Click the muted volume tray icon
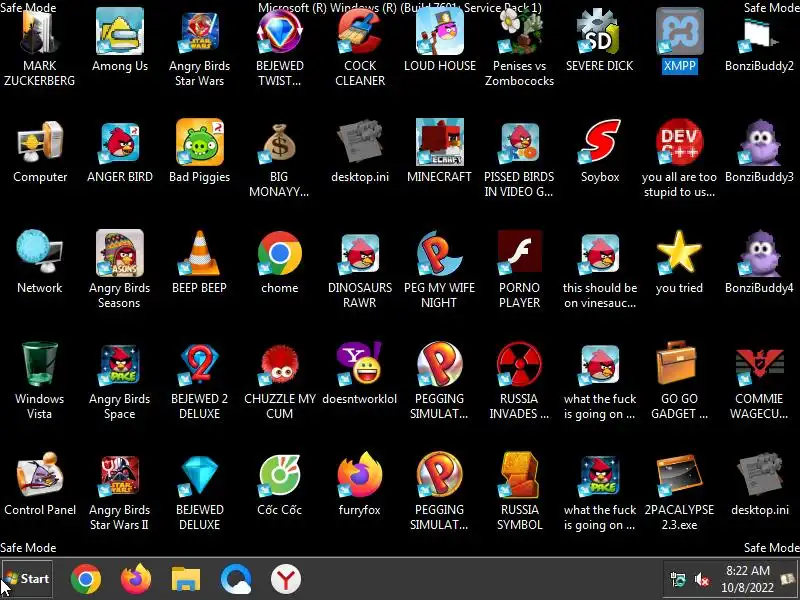 pyautogui.click(x=702, y=580)
